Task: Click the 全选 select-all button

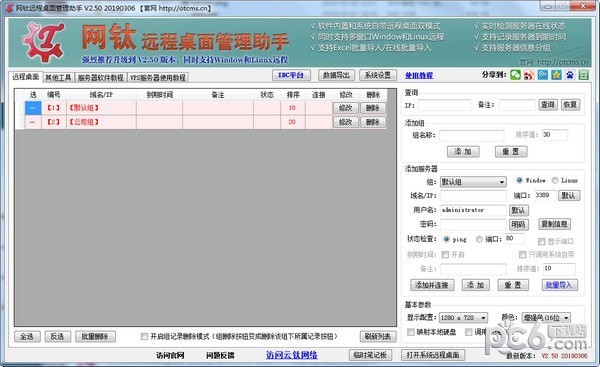Action: (27, 337)
